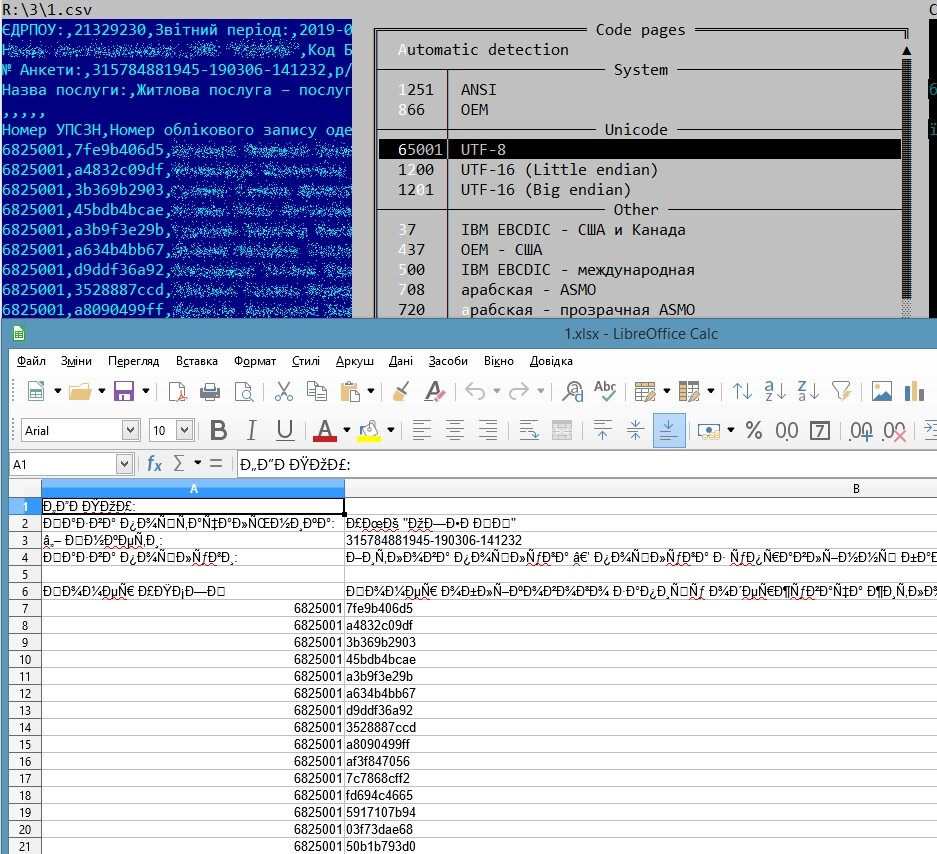937x854 pixels.
Task: Click the yellow background color swatch
Action: 368,431
